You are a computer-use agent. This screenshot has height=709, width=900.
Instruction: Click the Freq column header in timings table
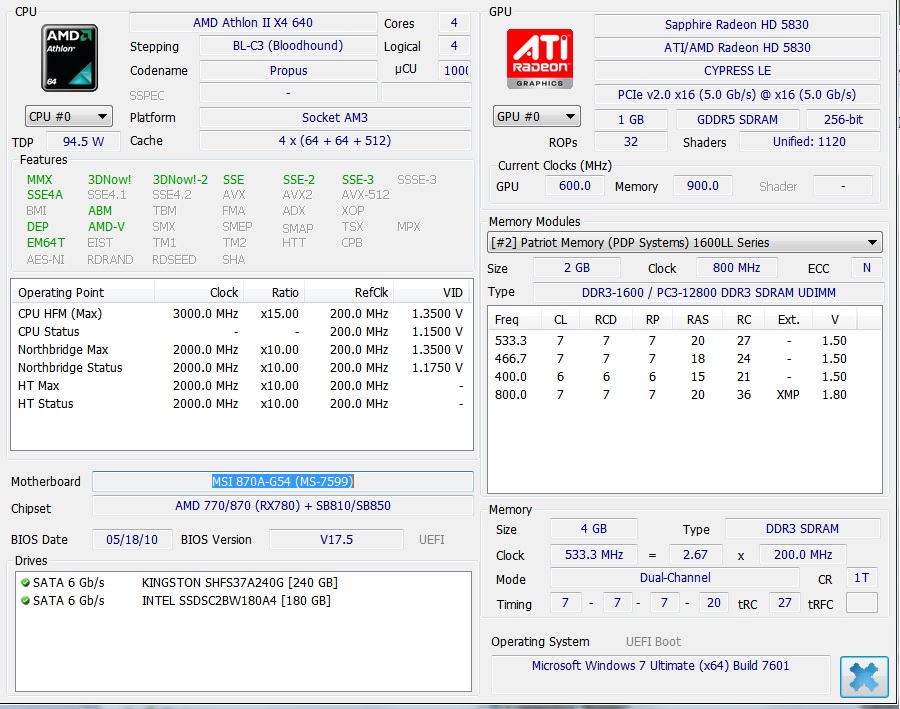(x=514, y=320)
